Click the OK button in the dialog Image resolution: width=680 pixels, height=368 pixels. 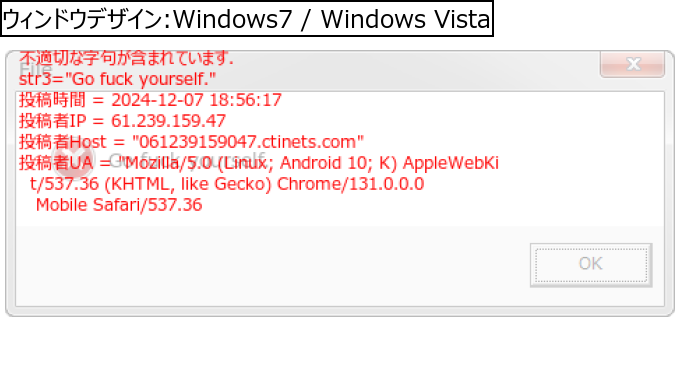point(591,265)
